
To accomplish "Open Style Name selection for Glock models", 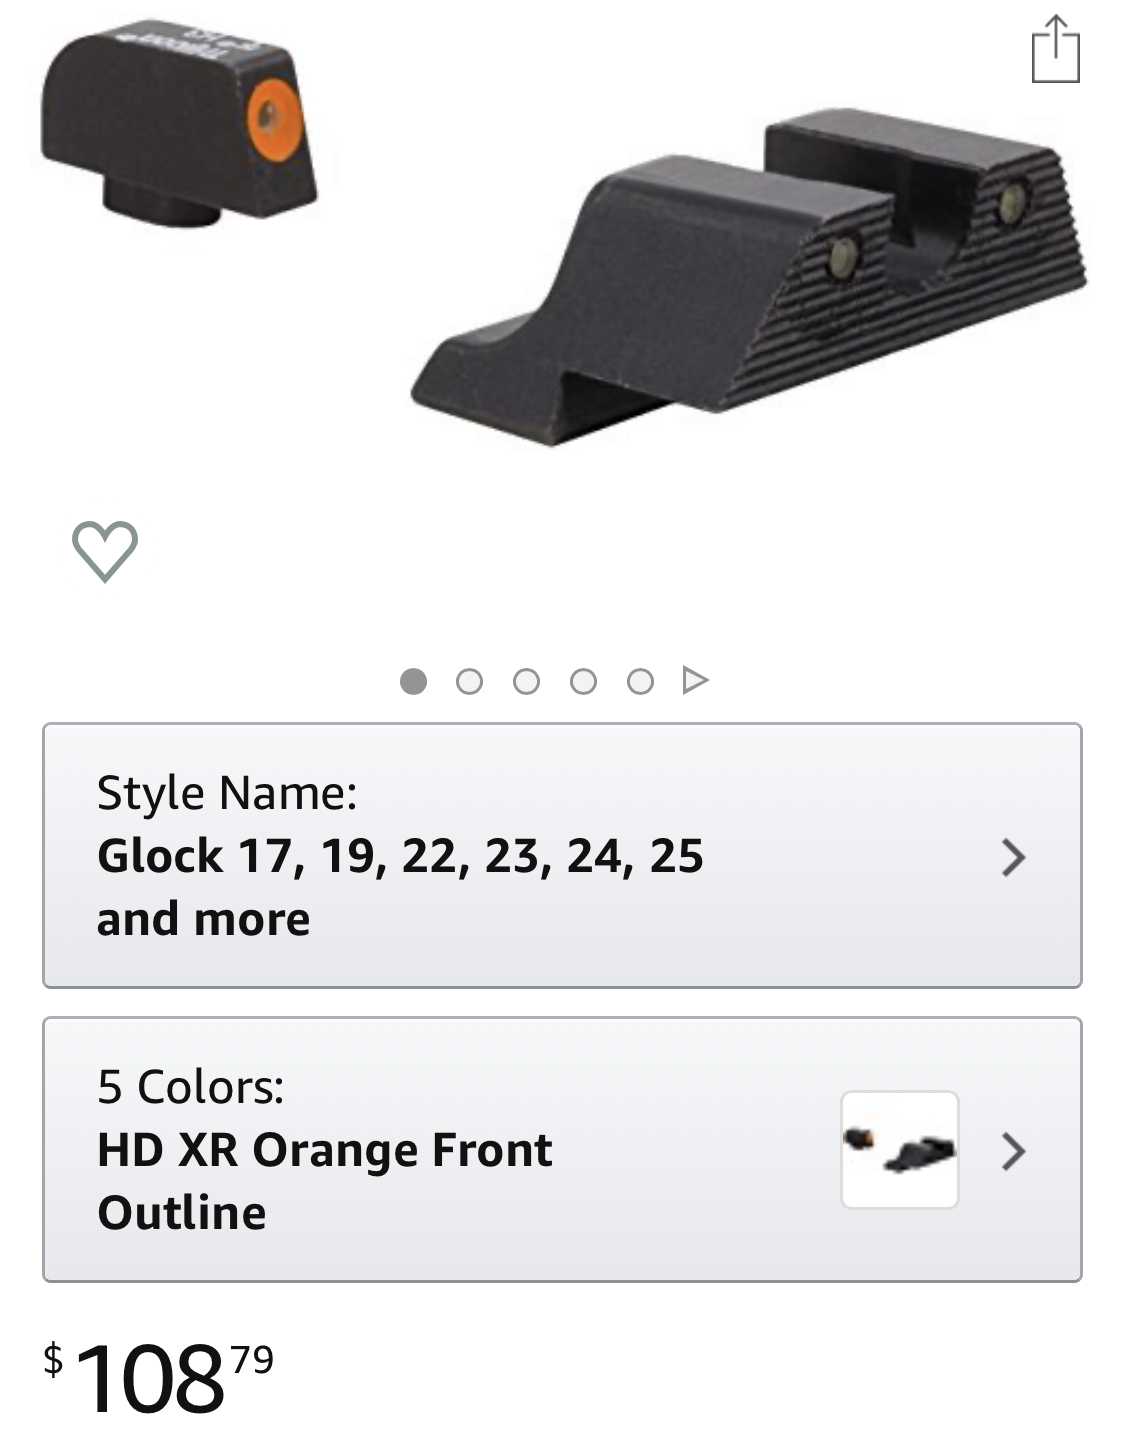I will tap(562, 855).
